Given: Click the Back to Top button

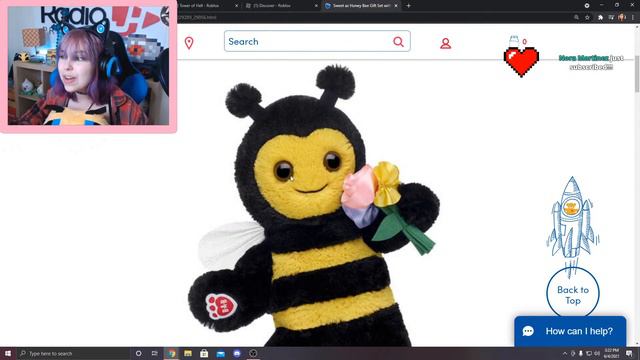Looking at the screenshot, I should [573, 293].
